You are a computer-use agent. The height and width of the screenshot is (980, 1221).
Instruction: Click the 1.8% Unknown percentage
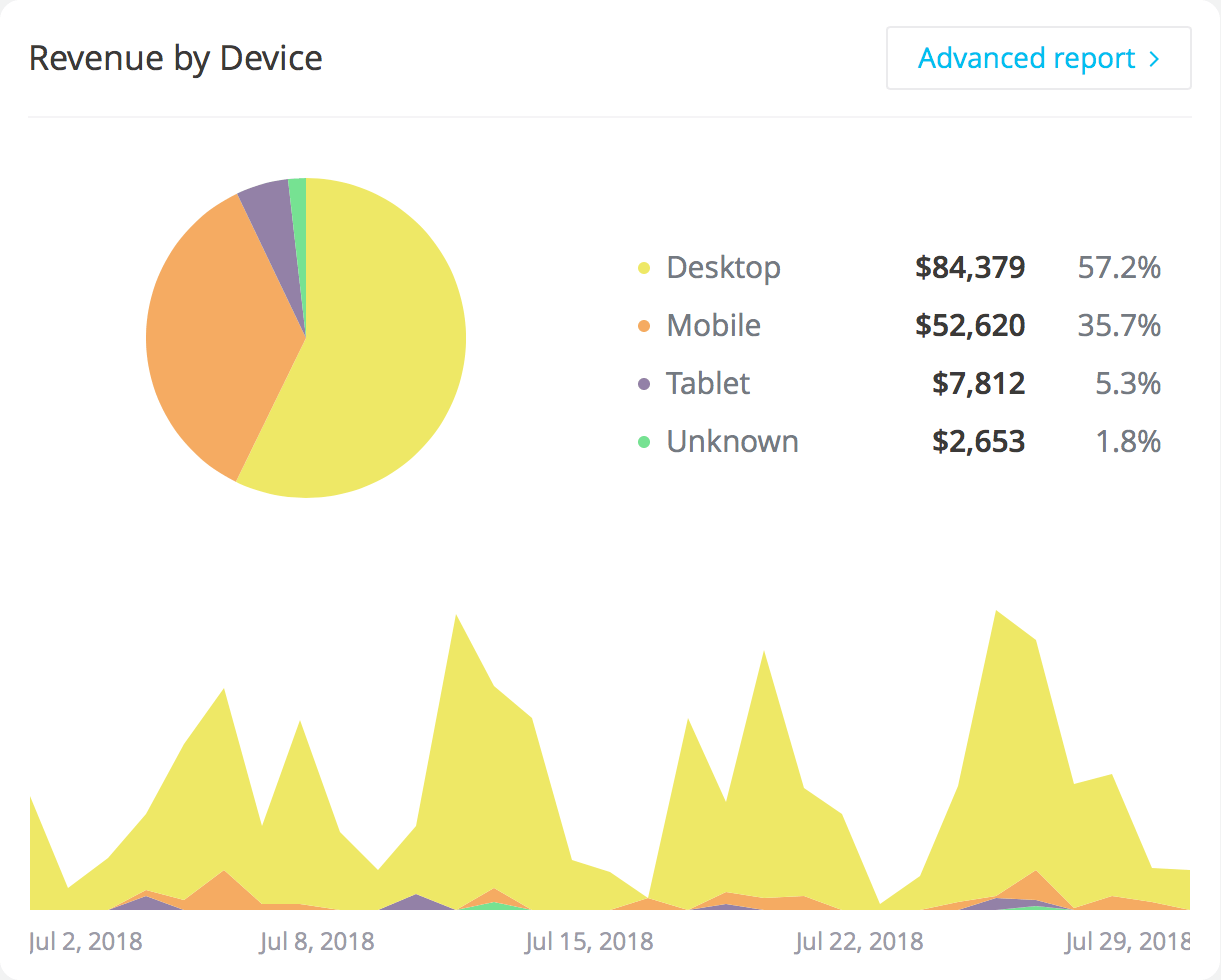click(1128, 442)
